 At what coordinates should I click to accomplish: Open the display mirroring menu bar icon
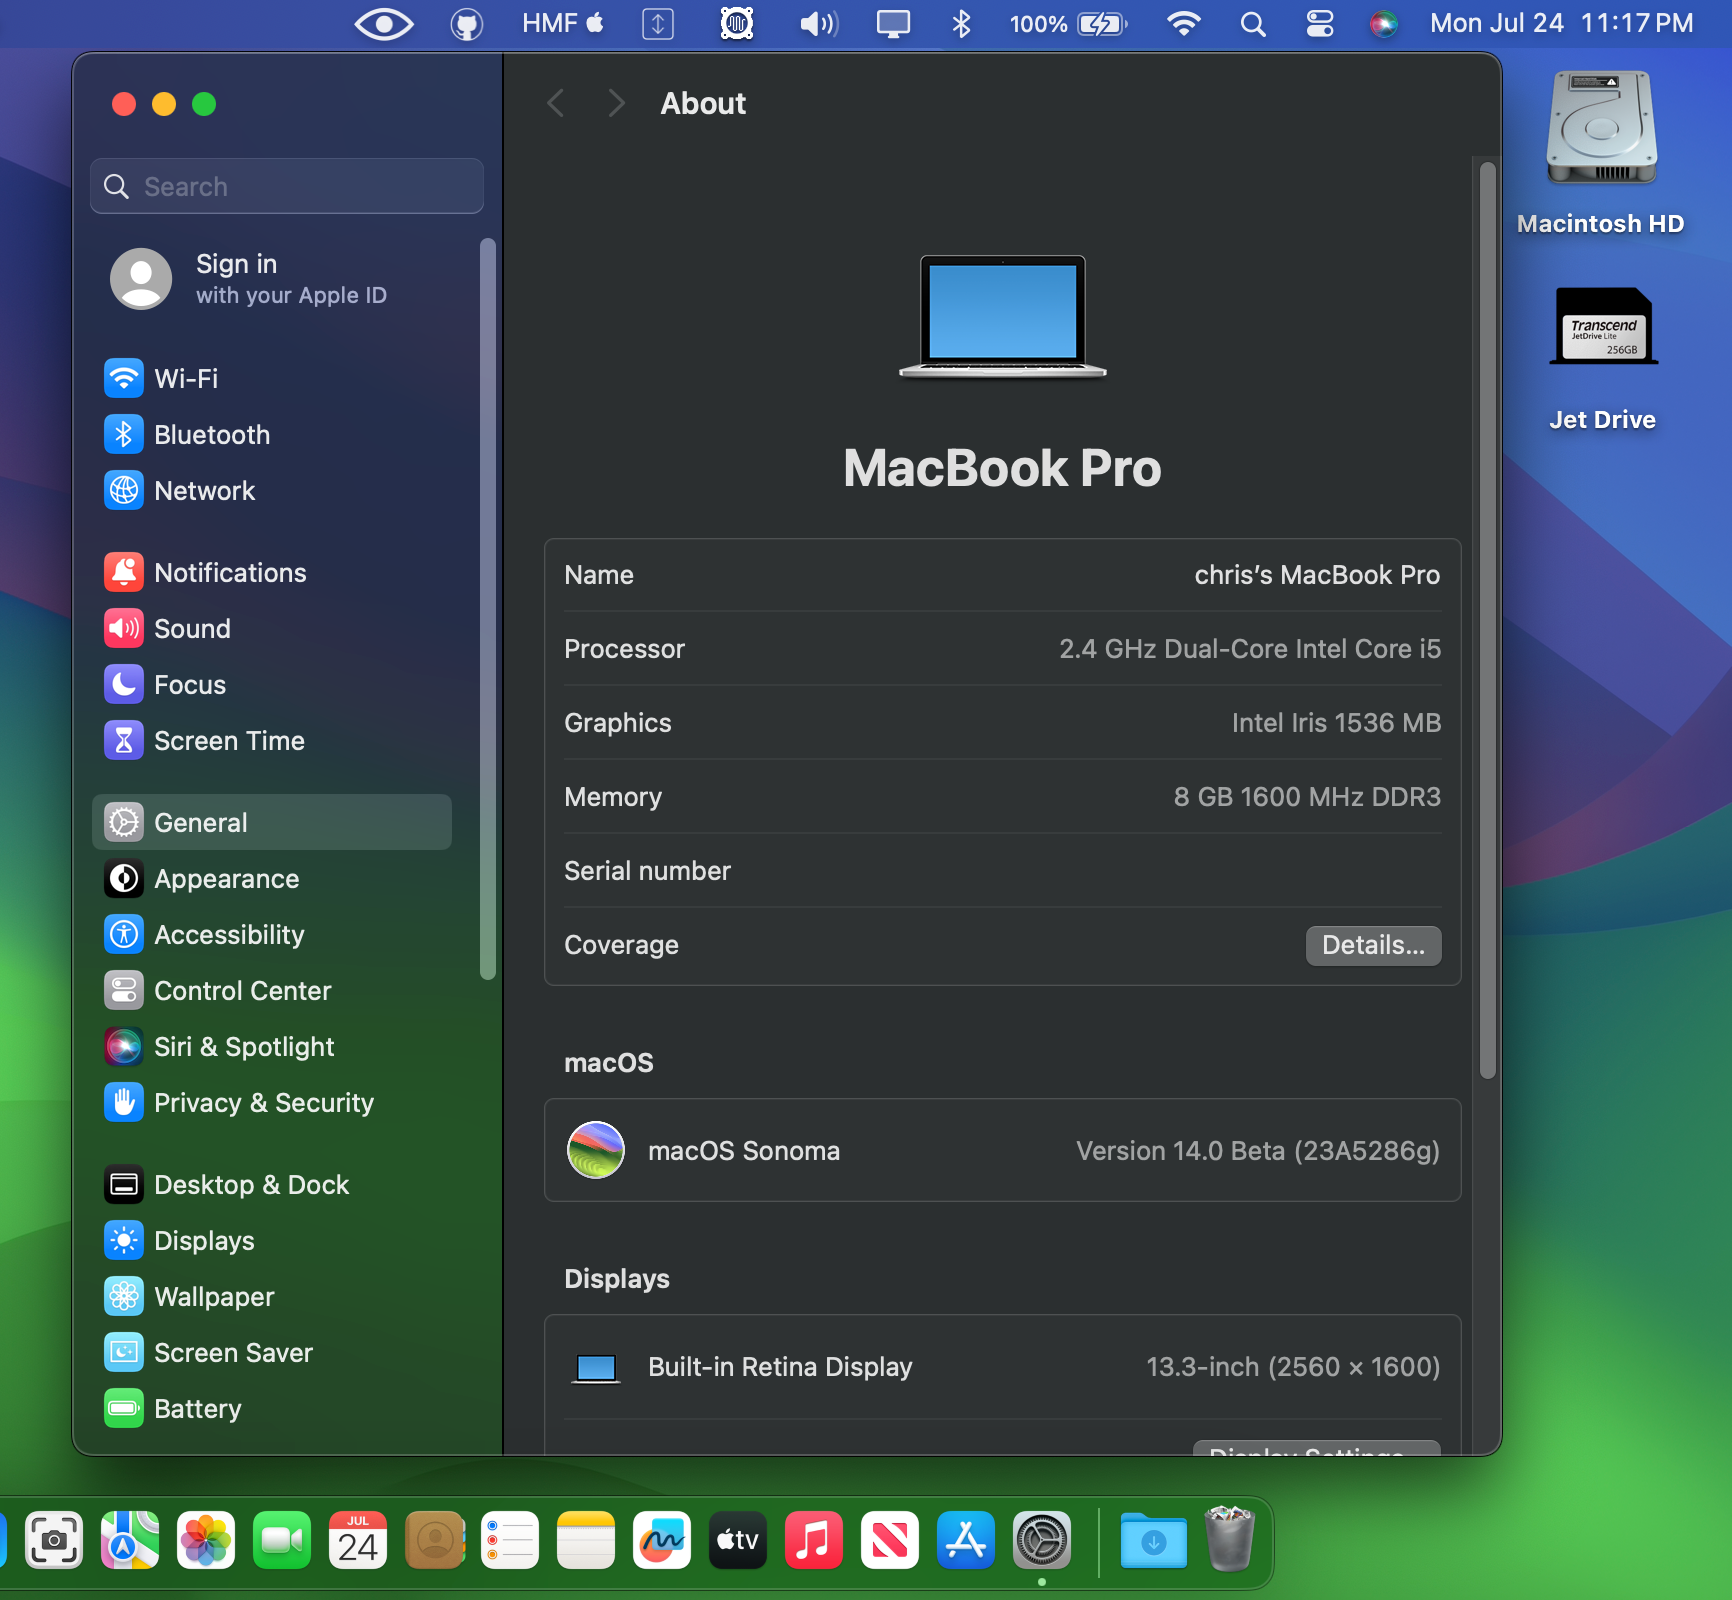pos(893,24)
